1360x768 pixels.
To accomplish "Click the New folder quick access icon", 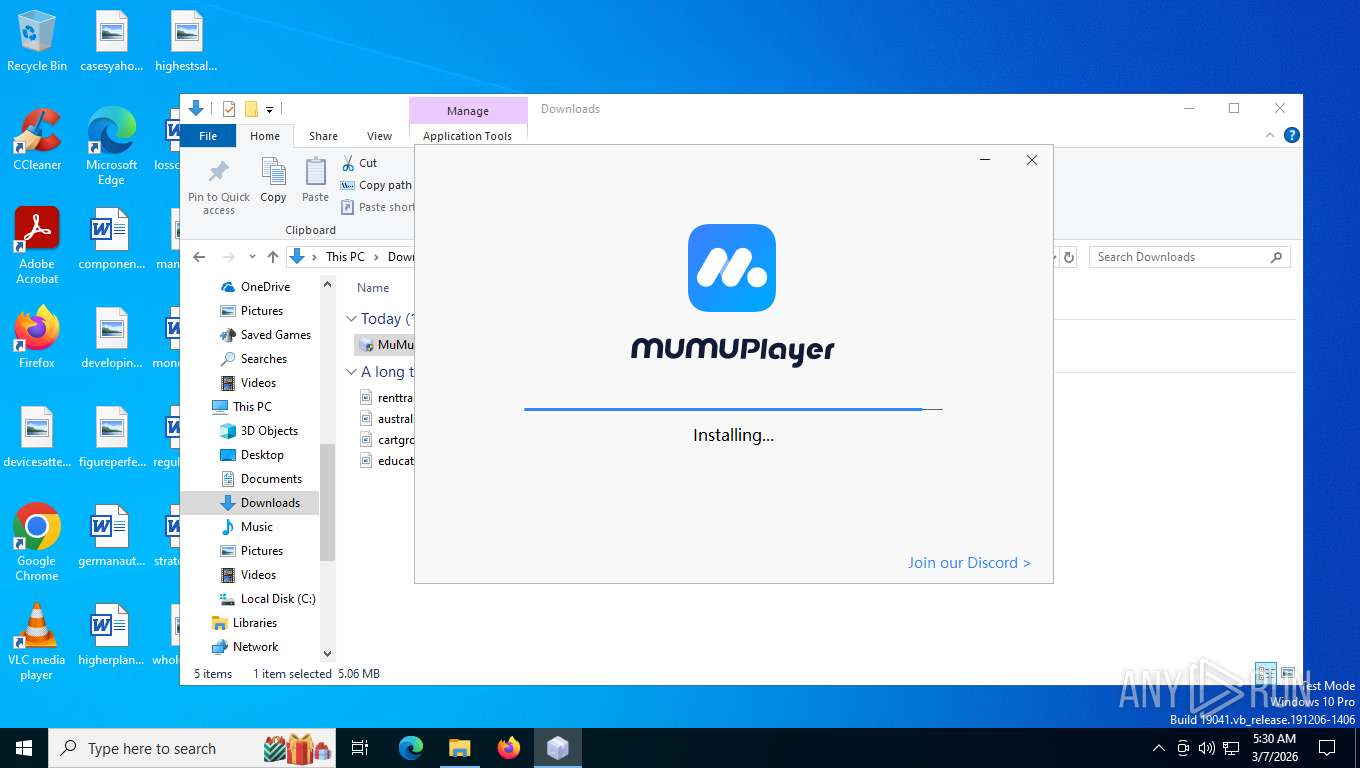I will point(251,109).
